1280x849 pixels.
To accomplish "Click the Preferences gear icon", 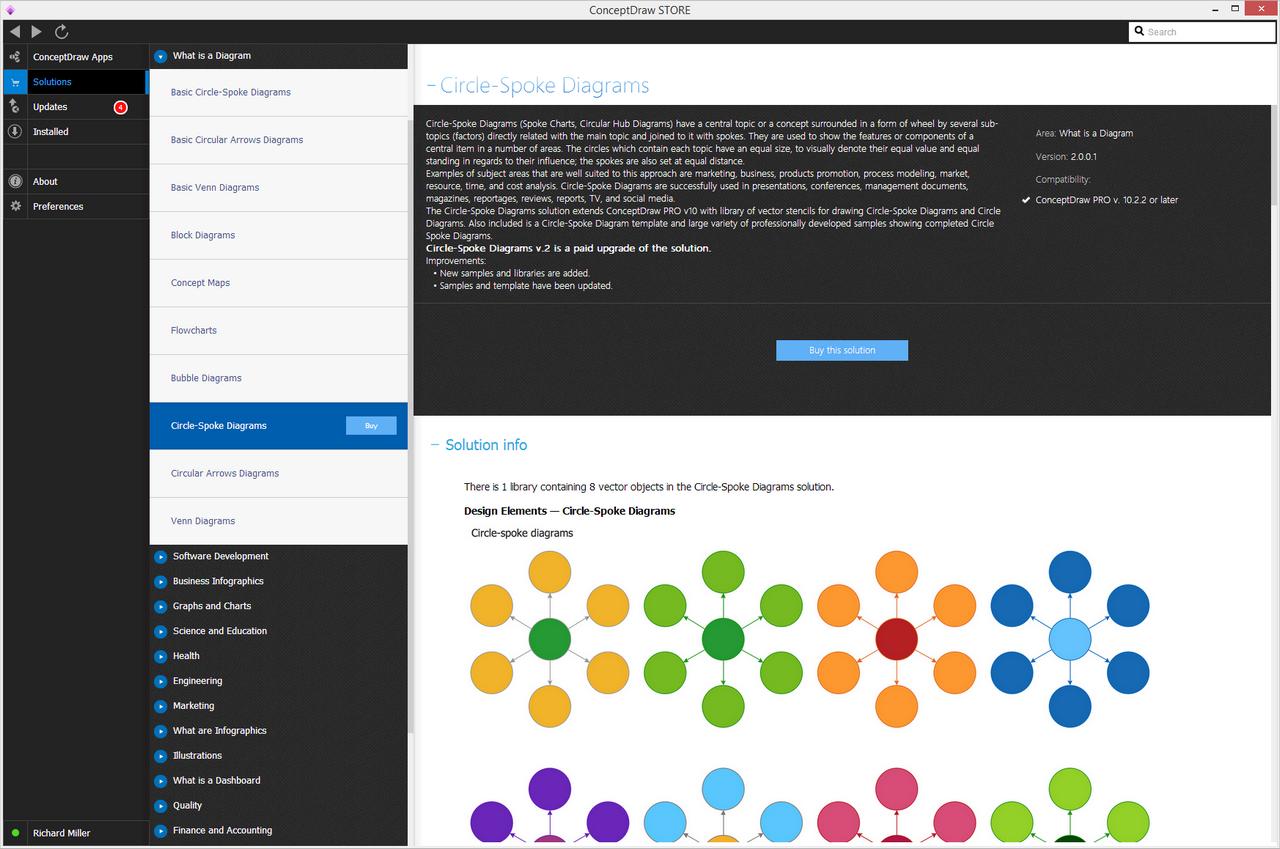I will pyautogui.click(x=15, y=207).
